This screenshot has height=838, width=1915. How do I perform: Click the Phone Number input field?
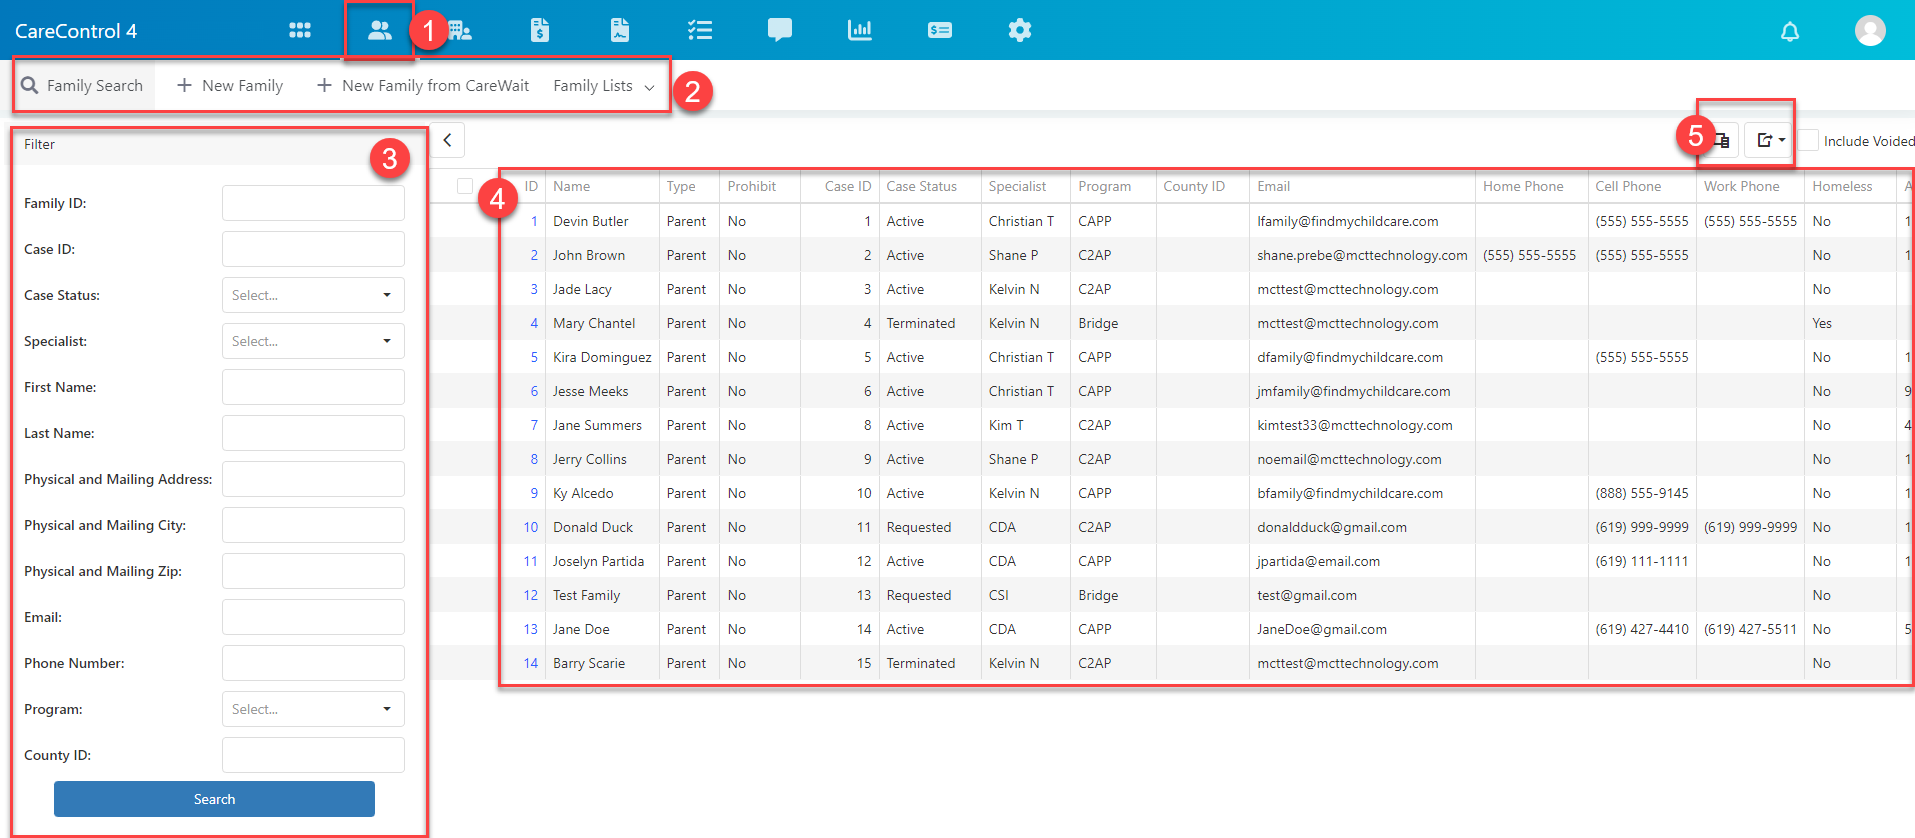coord(313,663)
